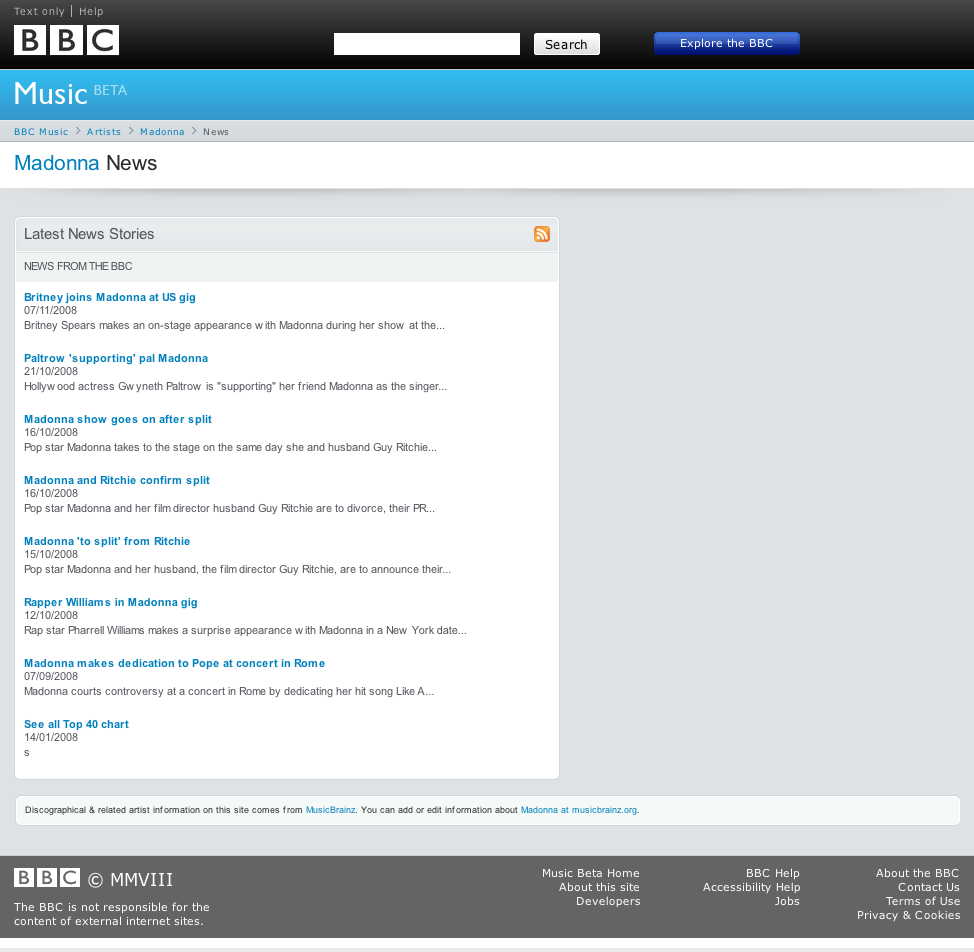Open See all Top 40 chart link
Image resolution: width=974 pixels, height=952 pixels.
[x=76, y=724]
